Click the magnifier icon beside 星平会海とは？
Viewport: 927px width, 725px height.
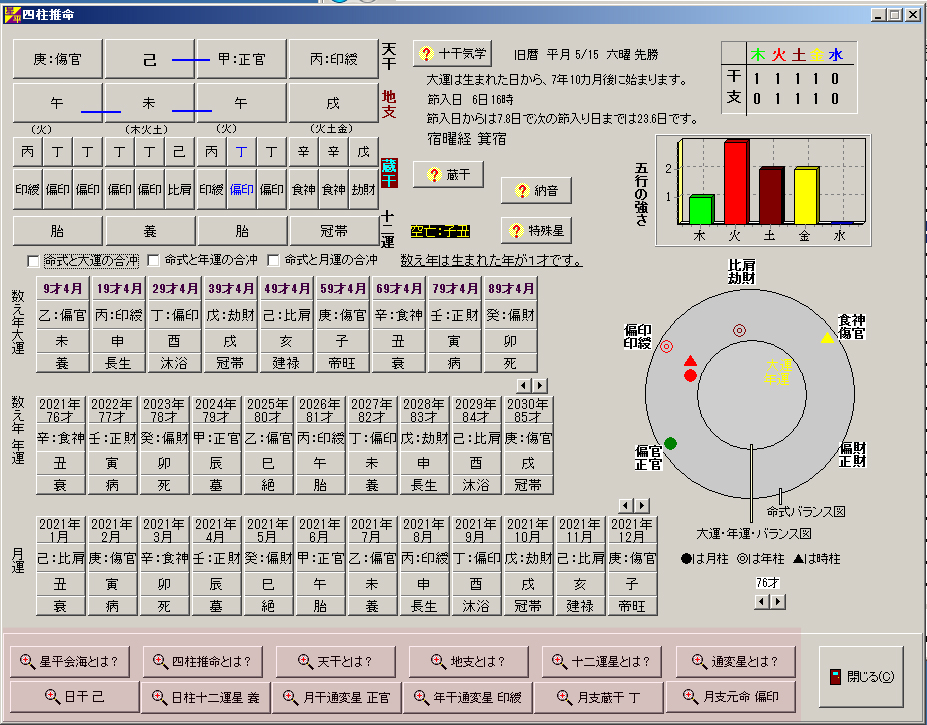click(27, 661)
